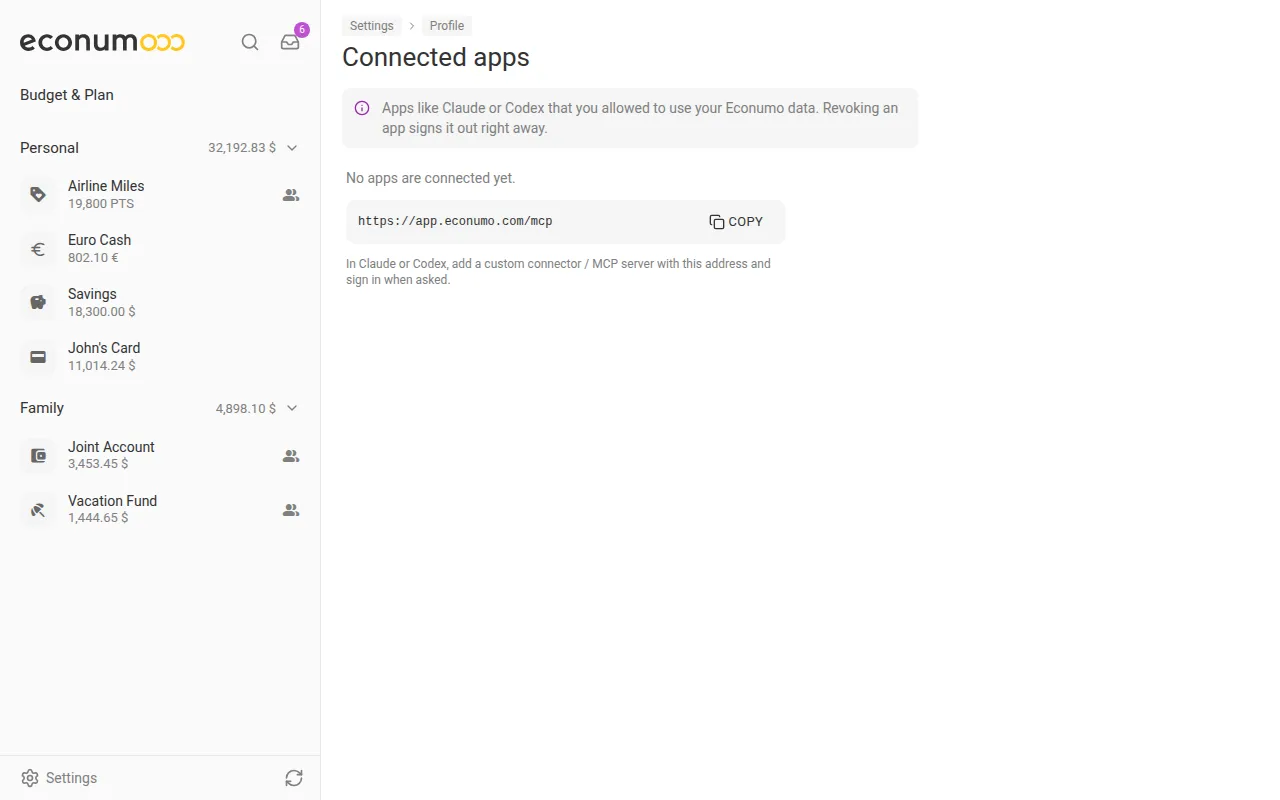Click the Airline Miles tag icon
The width and height of the screenshot is (1280, 800).
[x=38, y=194]
